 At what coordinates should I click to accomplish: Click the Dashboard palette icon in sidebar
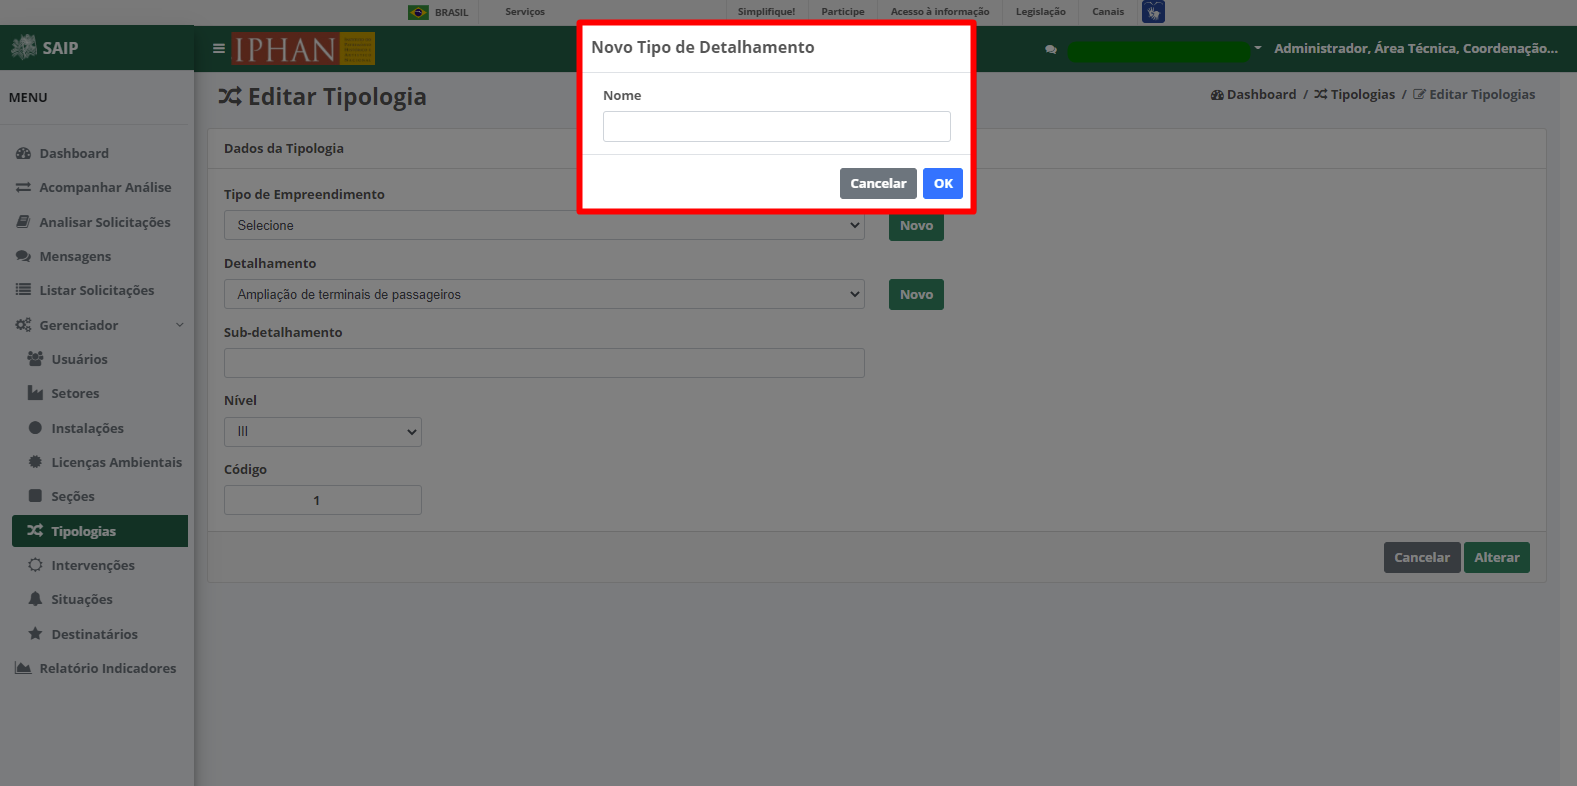click(x=23, y=153)
